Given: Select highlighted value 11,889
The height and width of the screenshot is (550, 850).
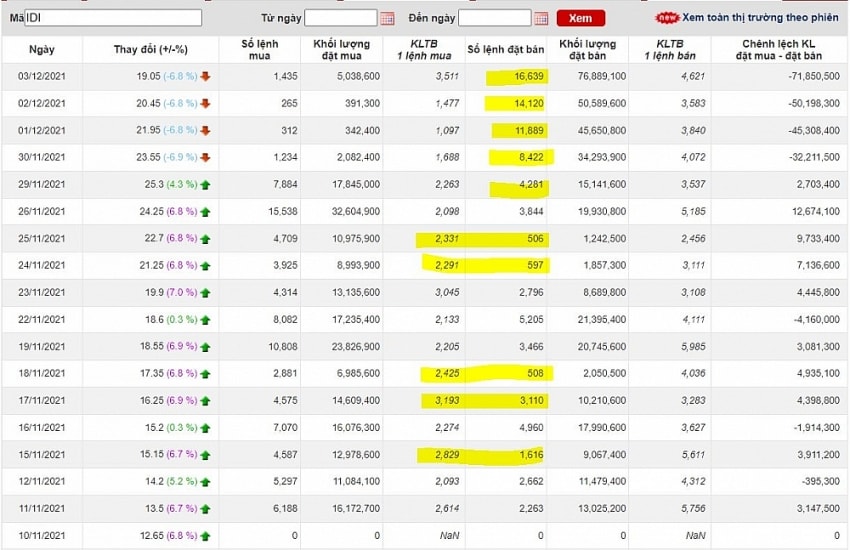Looking at the screenshot, I should (x=529, y=131).
